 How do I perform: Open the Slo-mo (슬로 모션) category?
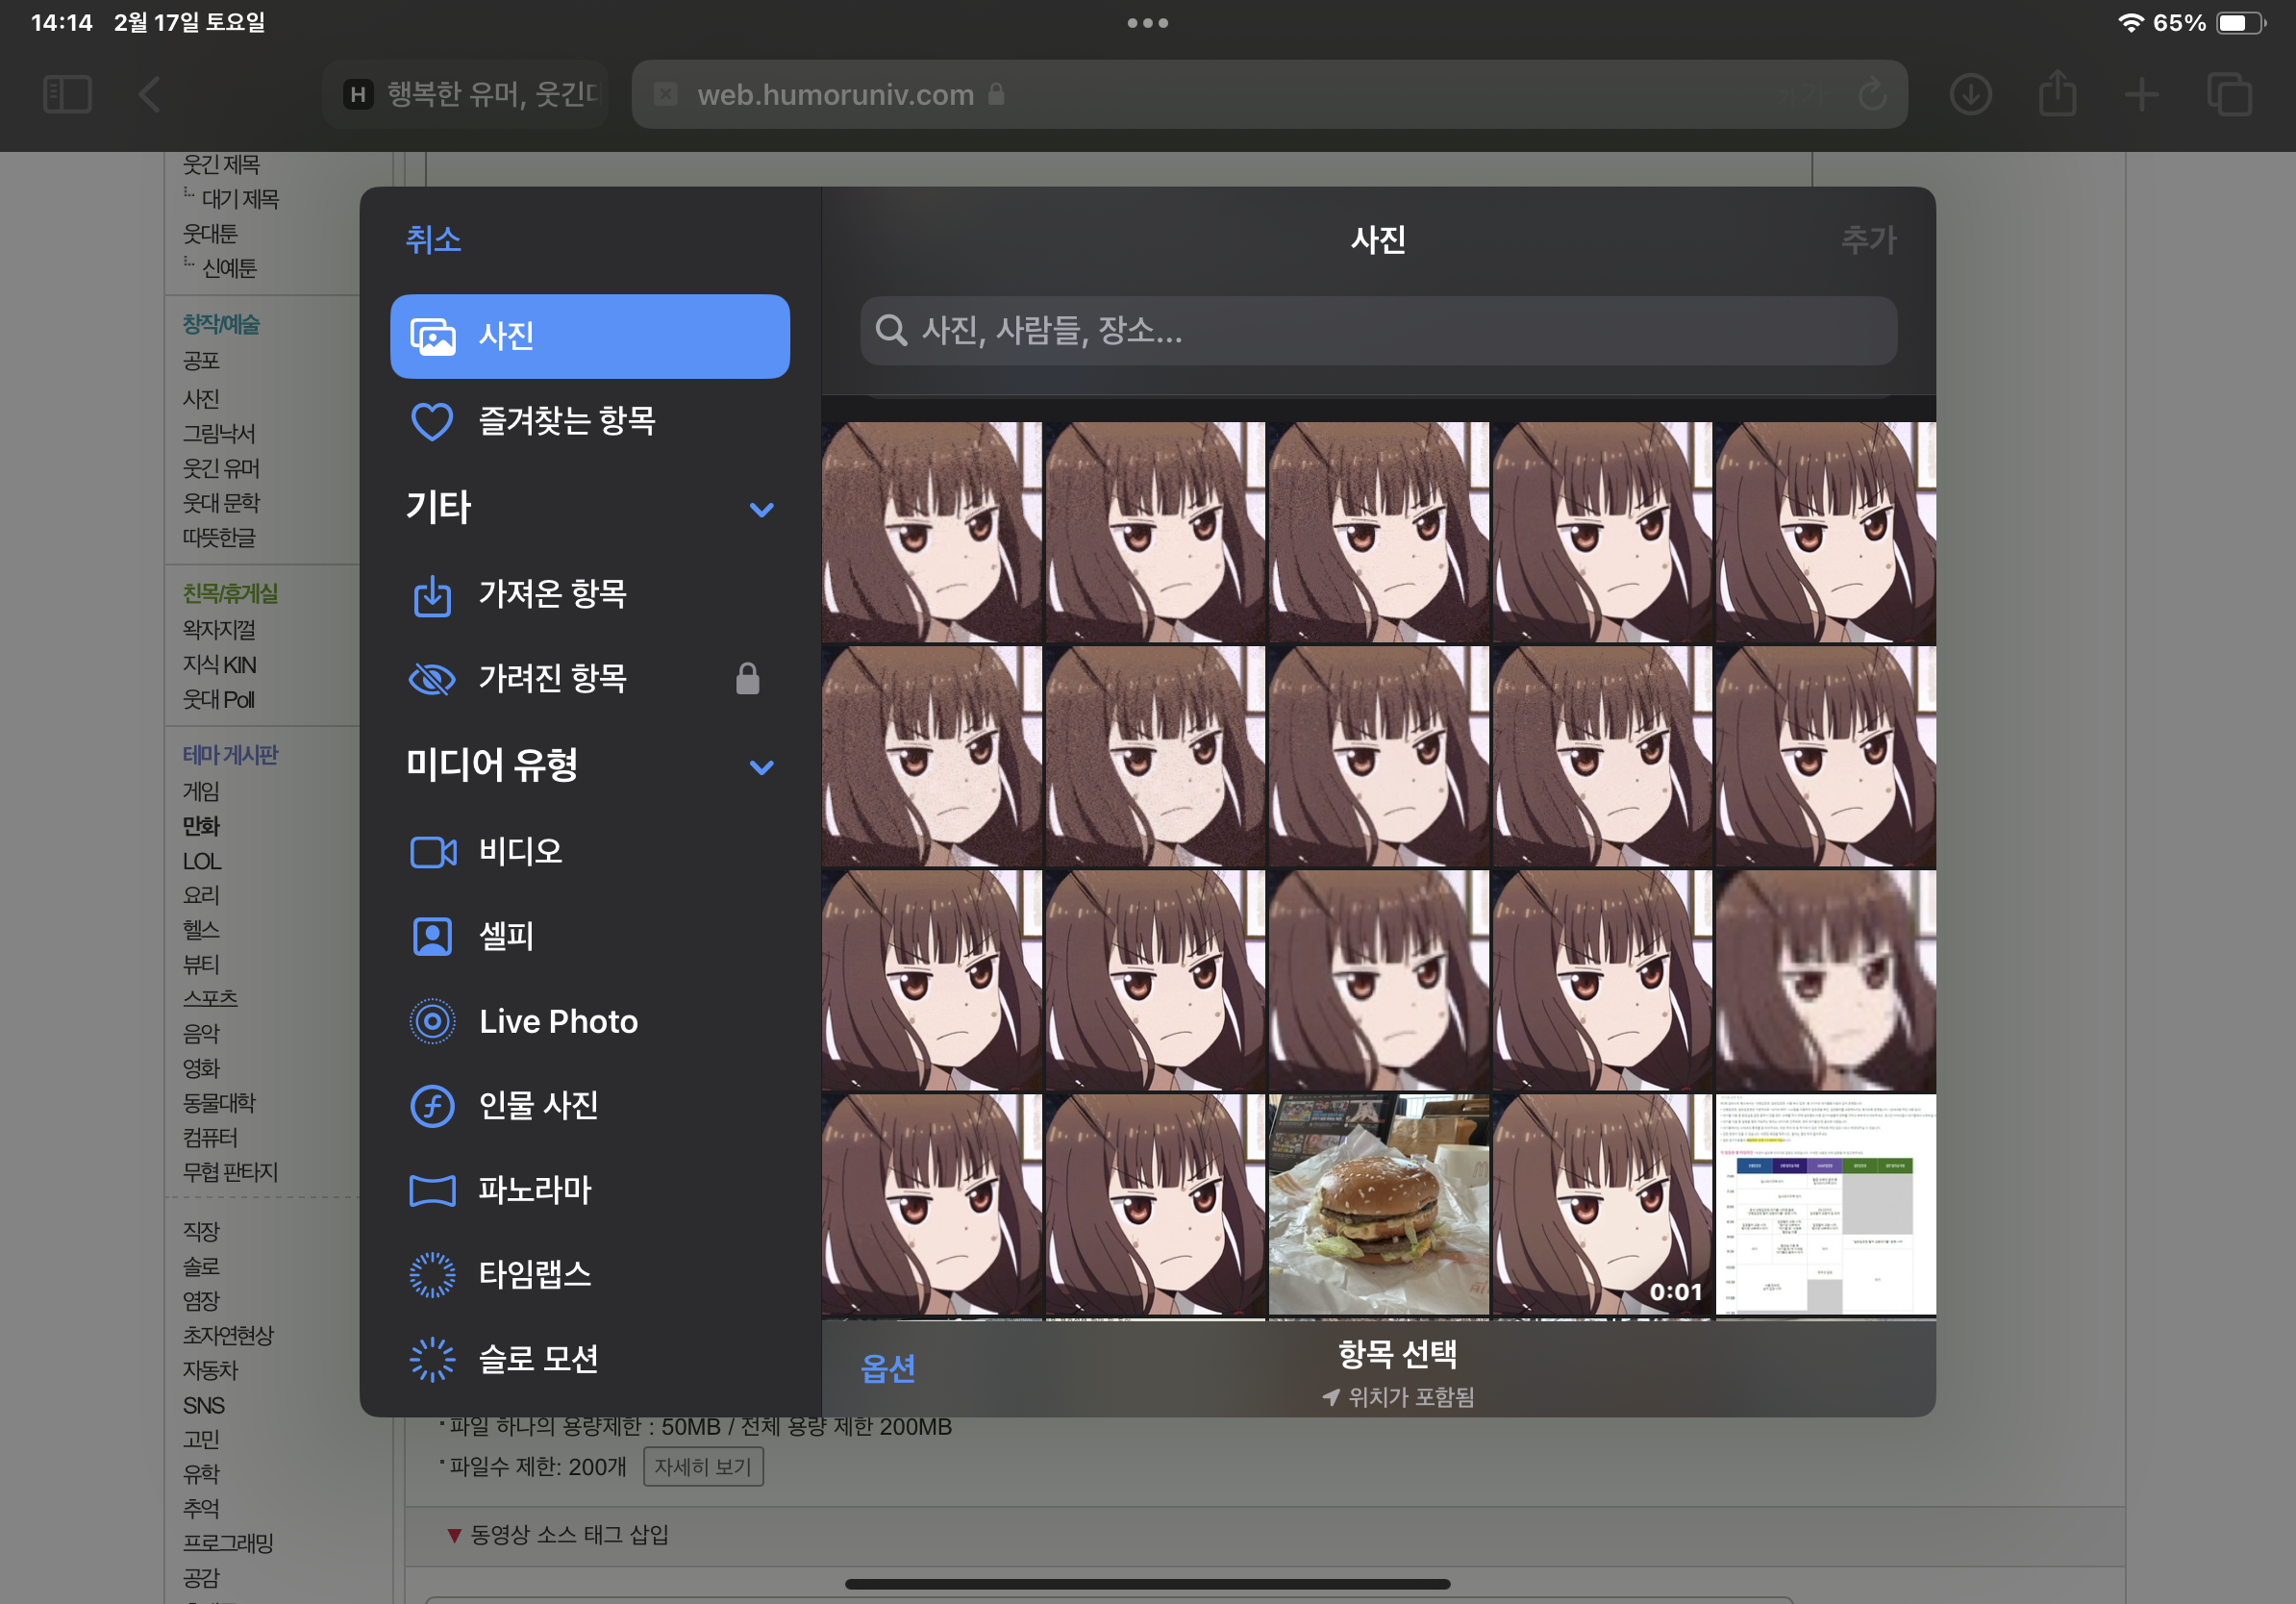pos(538,1359)
